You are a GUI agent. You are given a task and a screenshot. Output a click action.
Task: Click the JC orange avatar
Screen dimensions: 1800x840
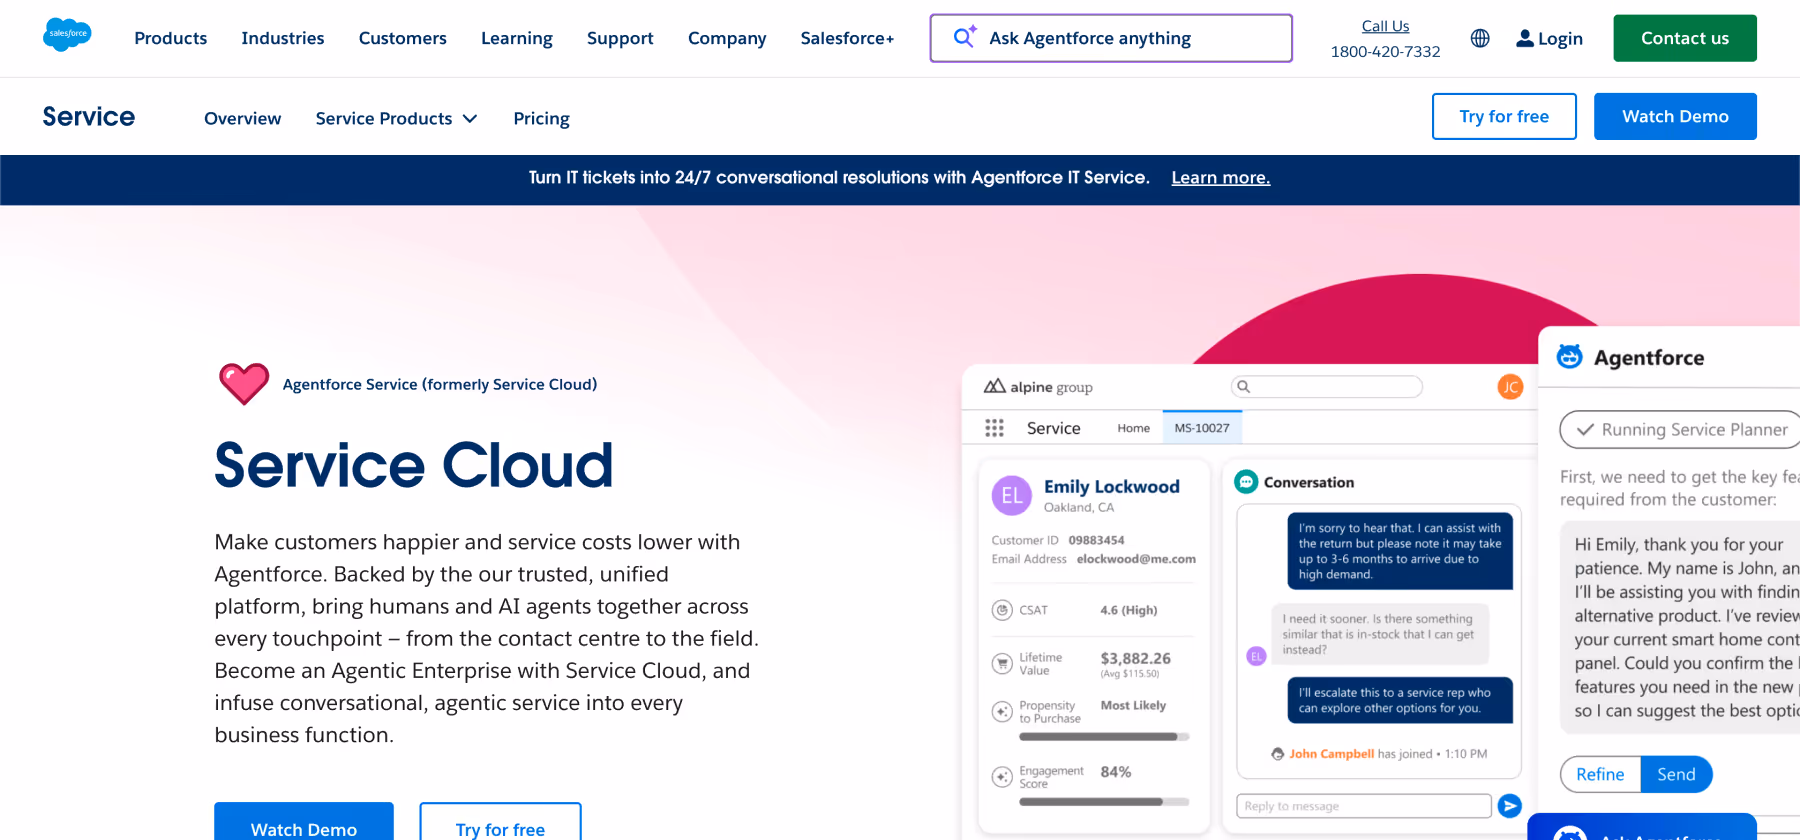(x=1510, y=387)
